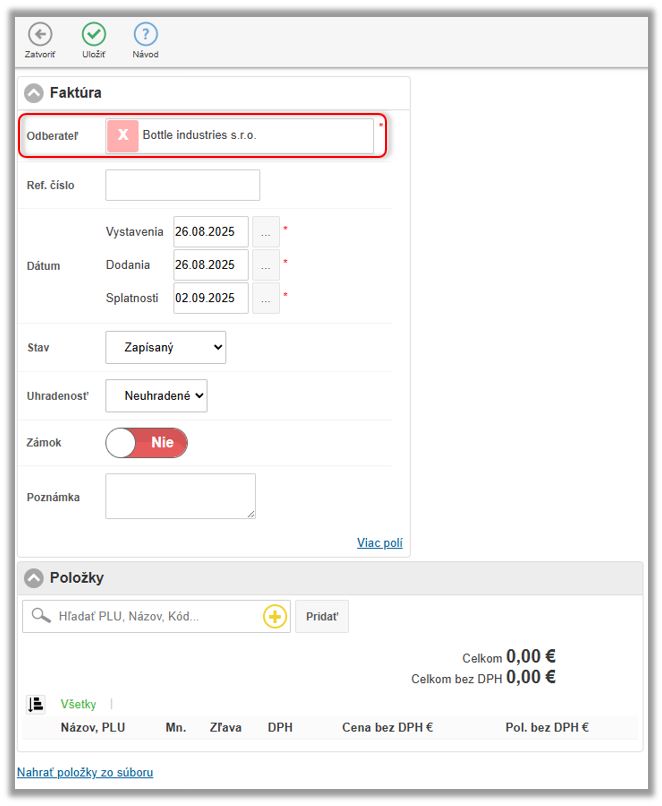This screenshot has height=806, width=662.
Task: Collapse the Faktúra section
Action: coord(34,93)
